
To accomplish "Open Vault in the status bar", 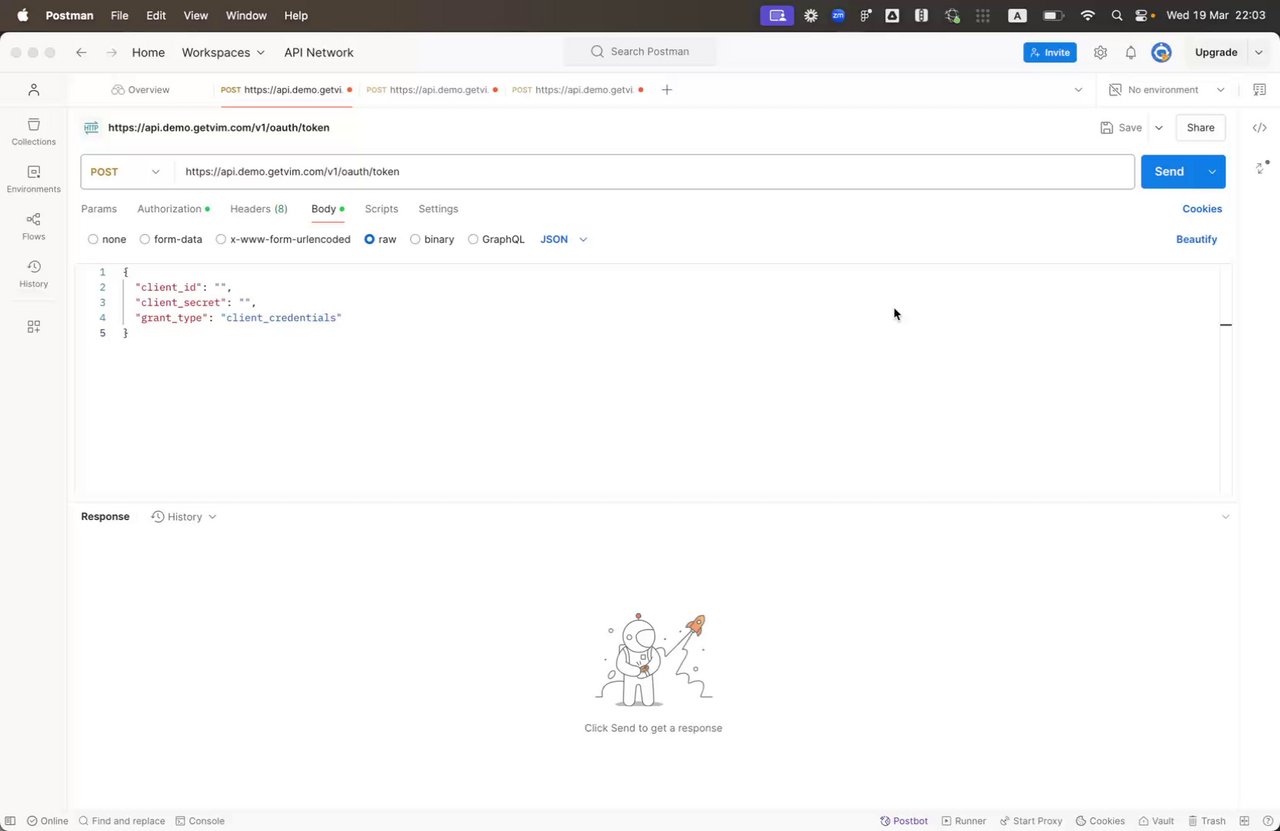I will pos(1155,821).
